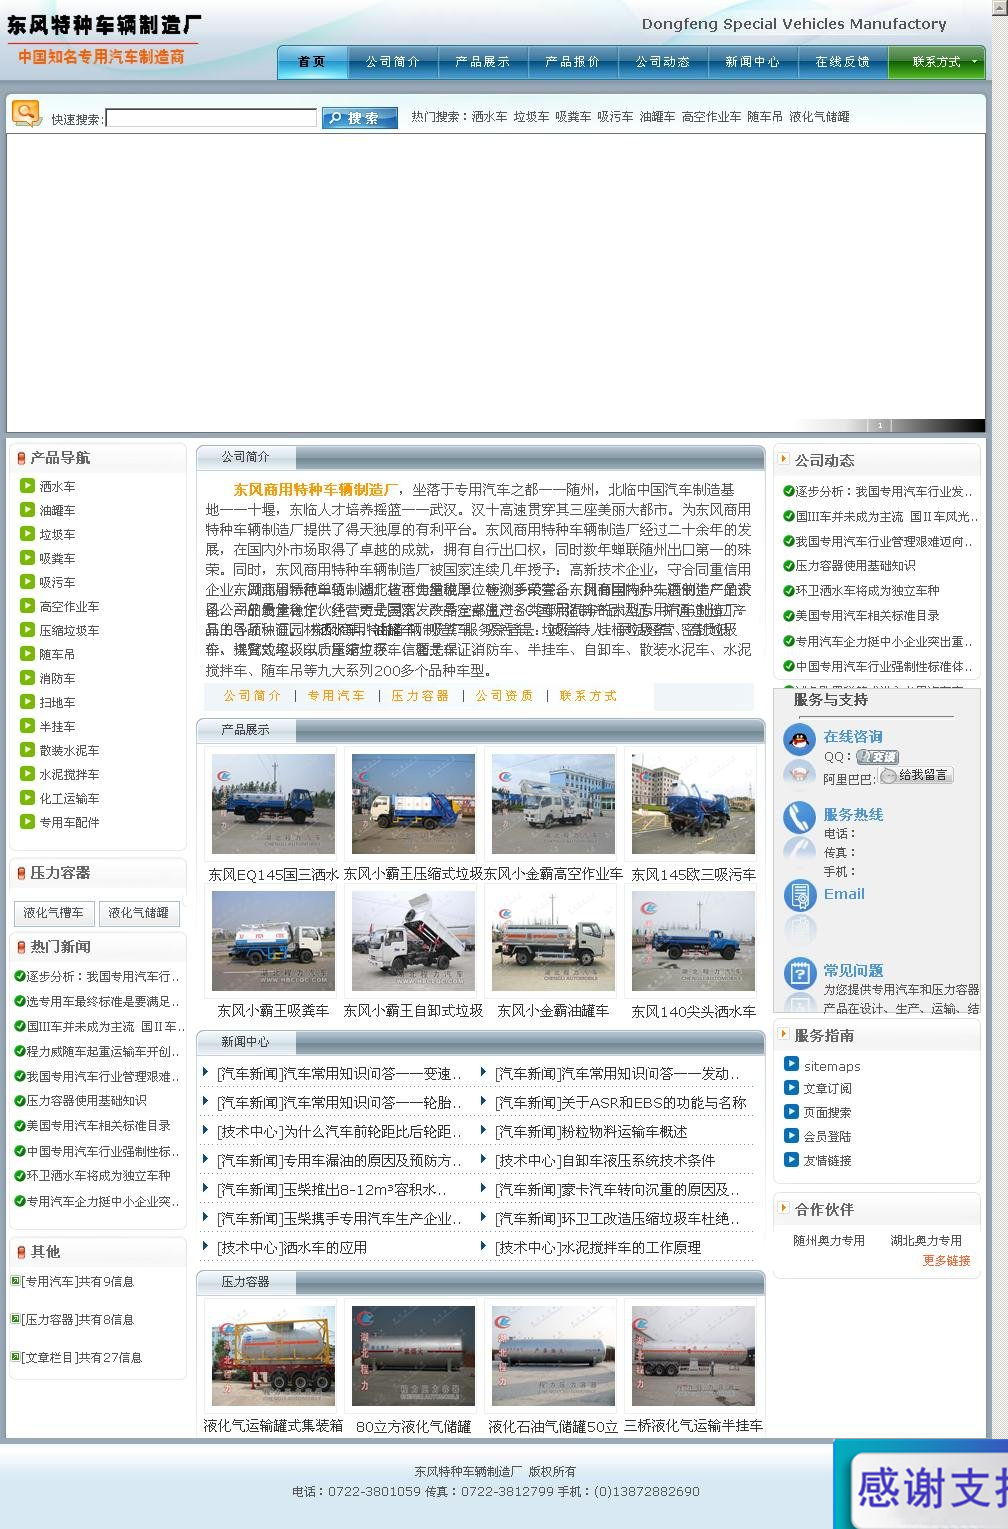Click the 搜索 search button
Screen dimensions: 1008x1529
[360, 118]
